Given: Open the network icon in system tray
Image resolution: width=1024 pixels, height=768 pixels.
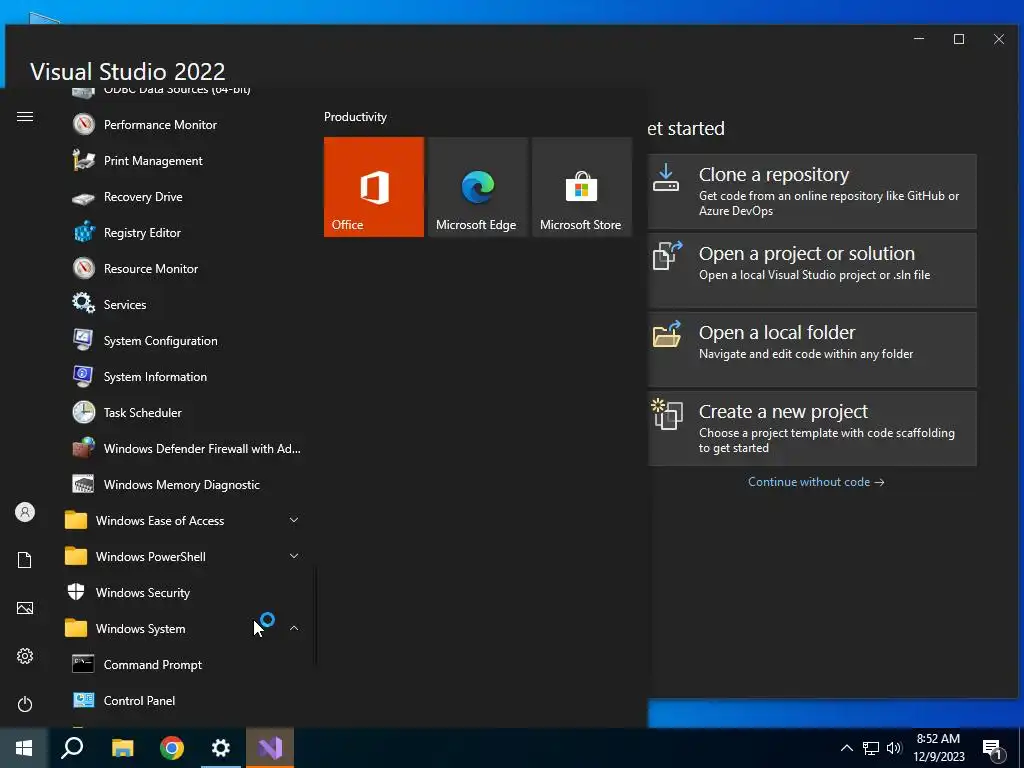Looking at the screenshot, I should pyautogui.click(x=871, y=748).
